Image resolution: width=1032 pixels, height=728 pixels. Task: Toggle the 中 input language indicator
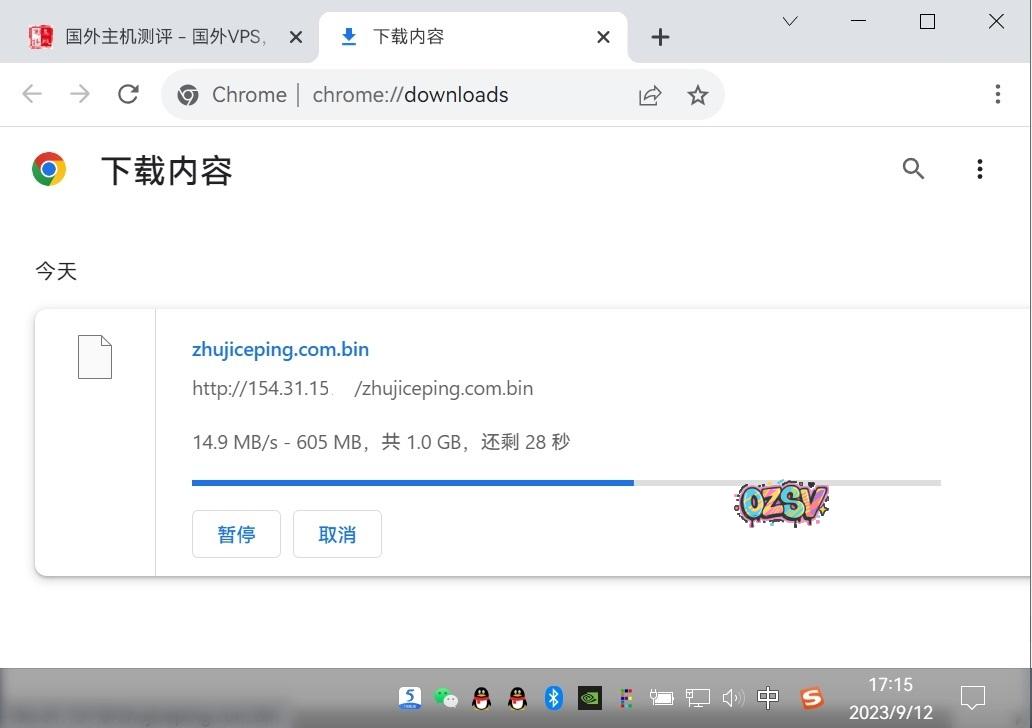coord(768,698)
